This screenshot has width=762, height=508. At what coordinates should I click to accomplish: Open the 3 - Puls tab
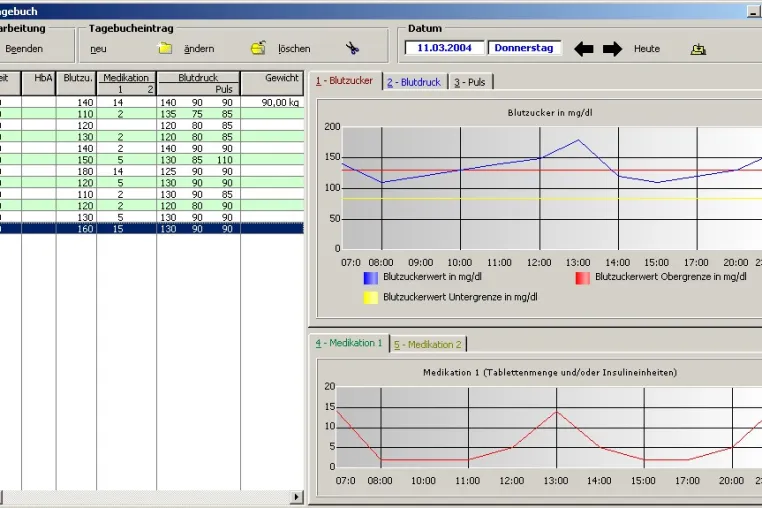tap(470, 82)
